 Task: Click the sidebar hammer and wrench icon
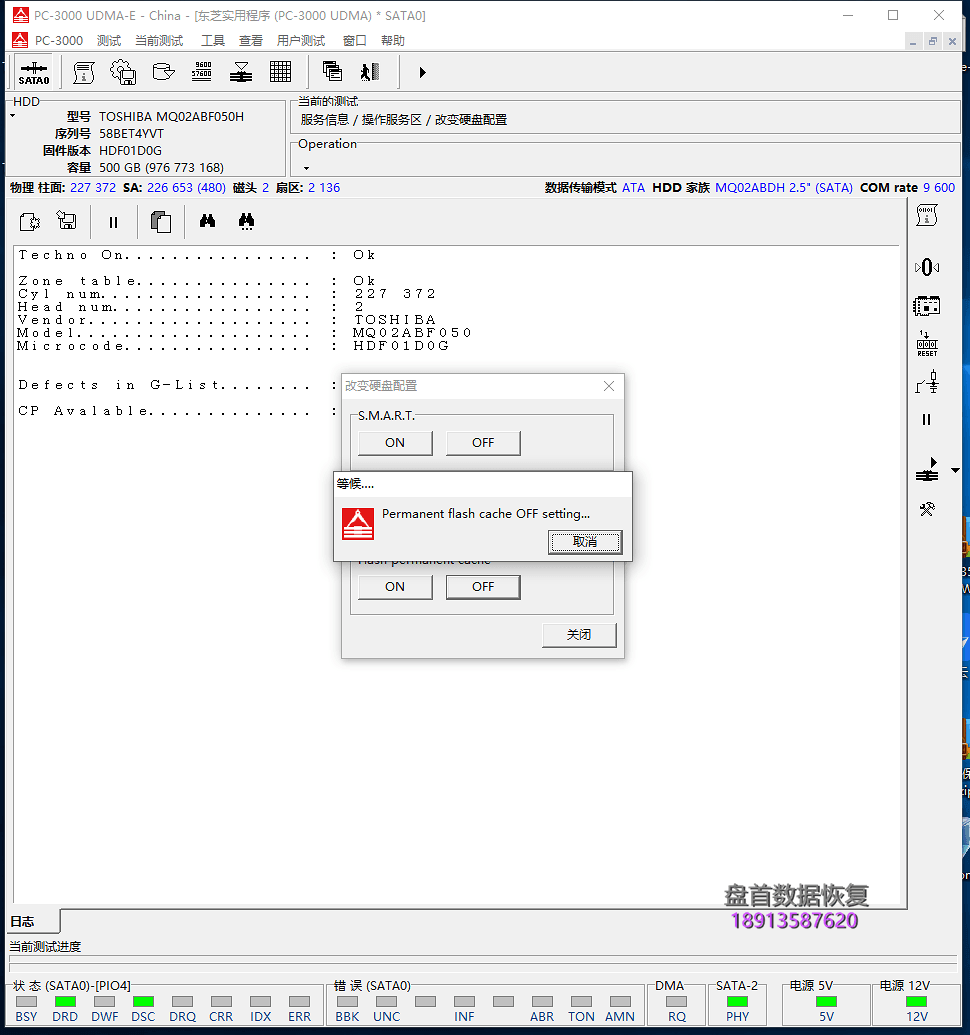pos(927,509)
